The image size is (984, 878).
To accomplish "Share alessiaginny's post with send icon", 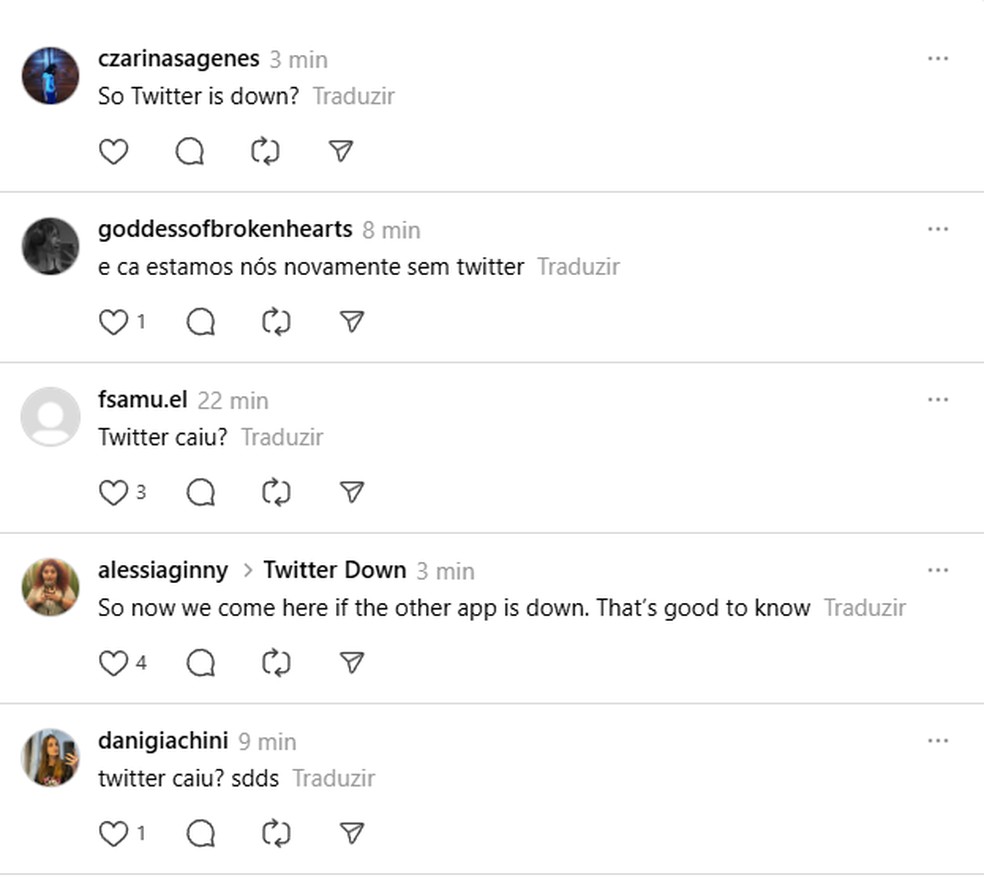I will [351, 663].
